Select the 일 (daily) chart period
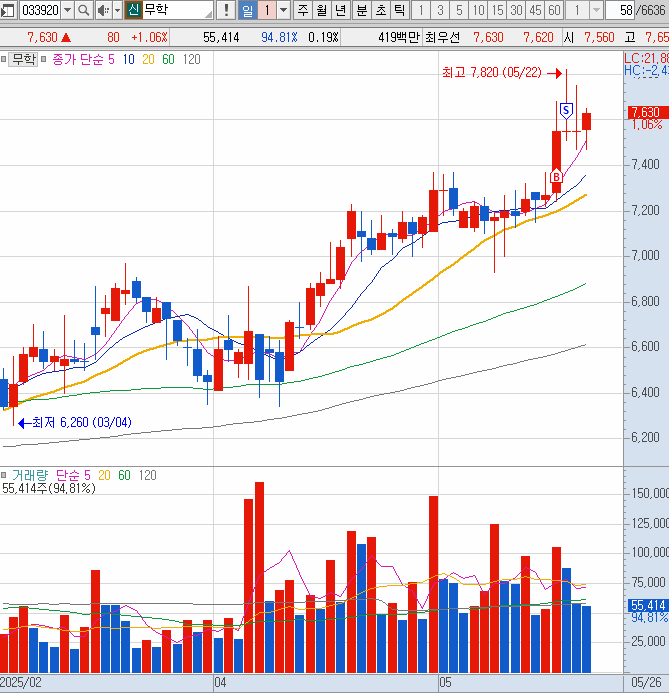669x693 pixels. (247, 10)
